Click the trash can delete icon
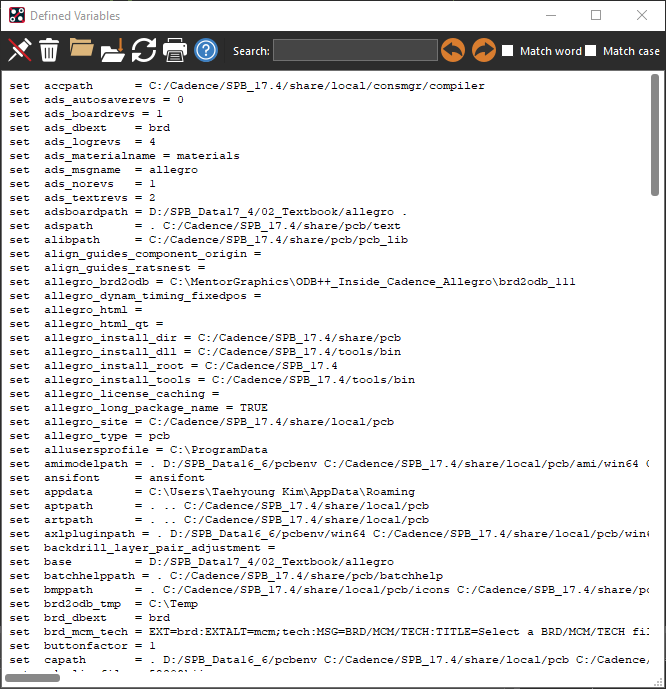The width and height of the screenshot is (666, 689). coord(49,50)
